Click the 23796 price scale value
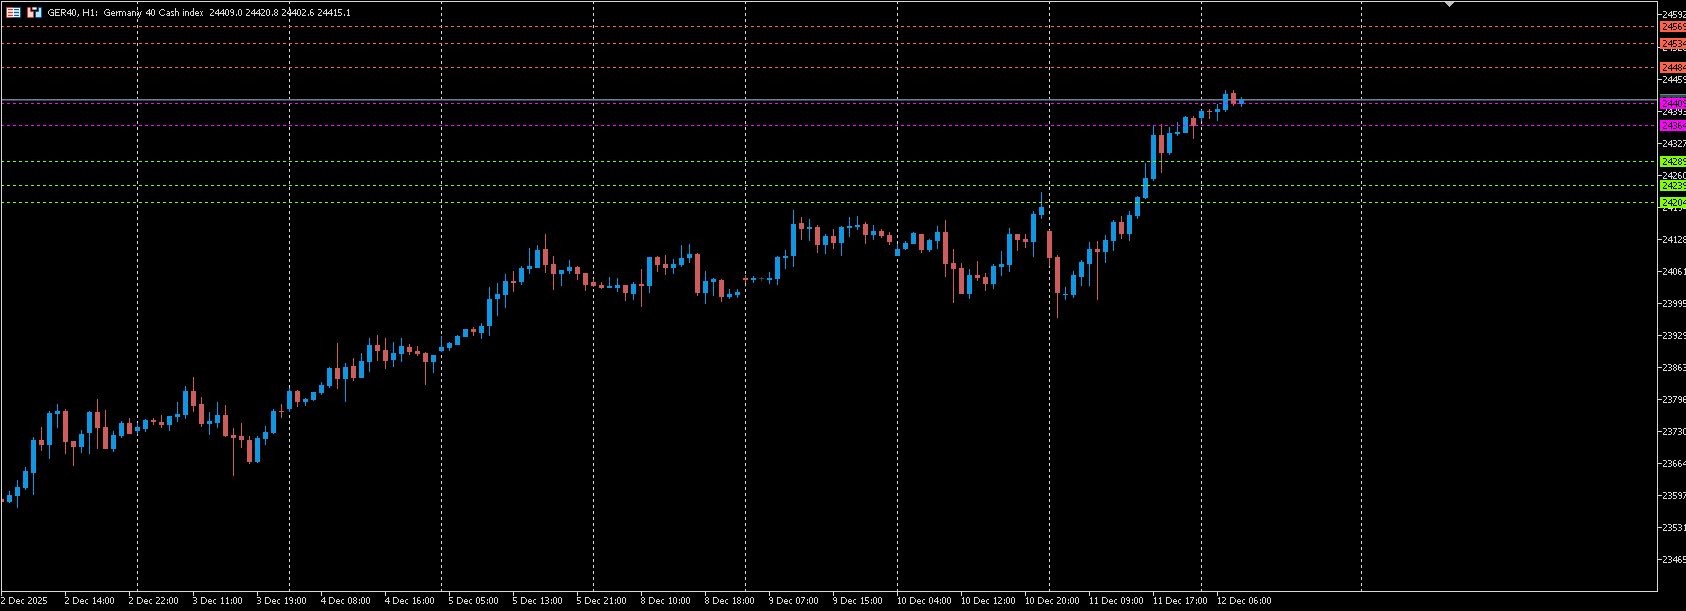Image resolution: width=1686 pixels, height=611 pixels. (x=1674, y=400)
